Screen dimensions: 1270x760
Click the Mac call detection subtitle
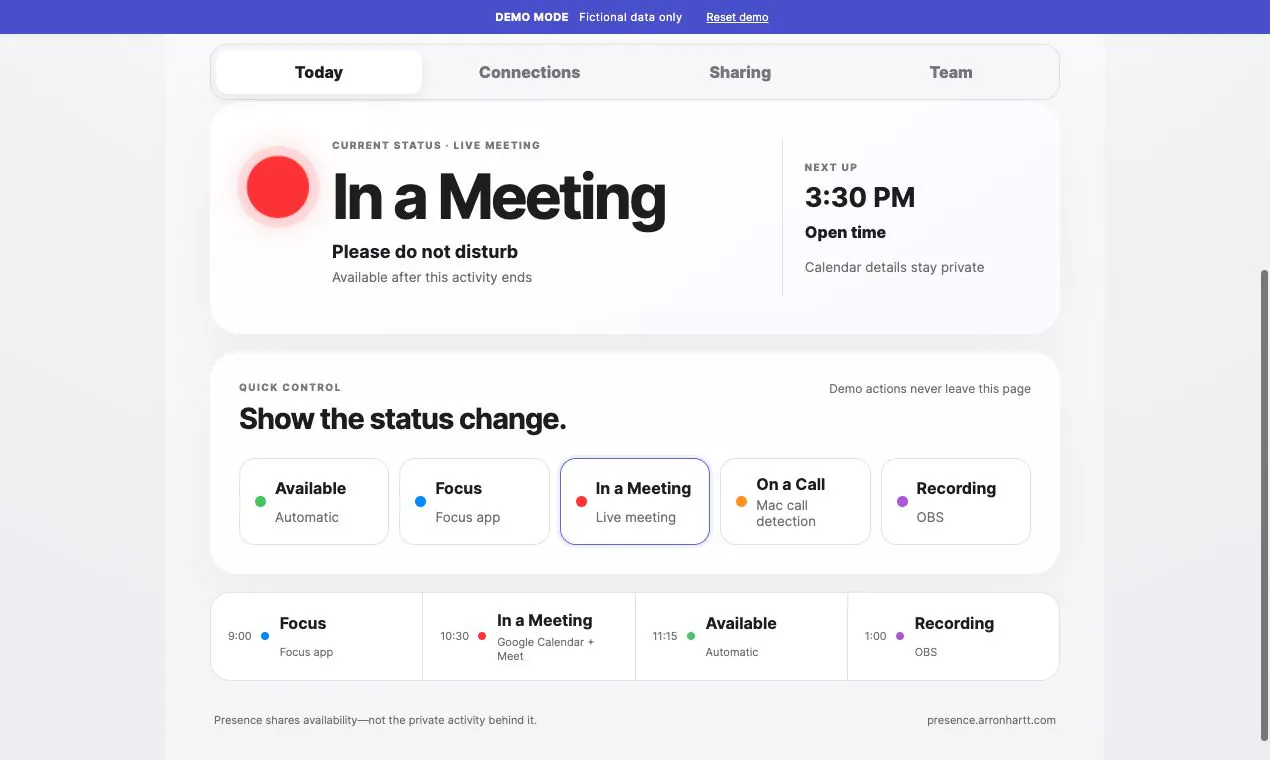786,513
